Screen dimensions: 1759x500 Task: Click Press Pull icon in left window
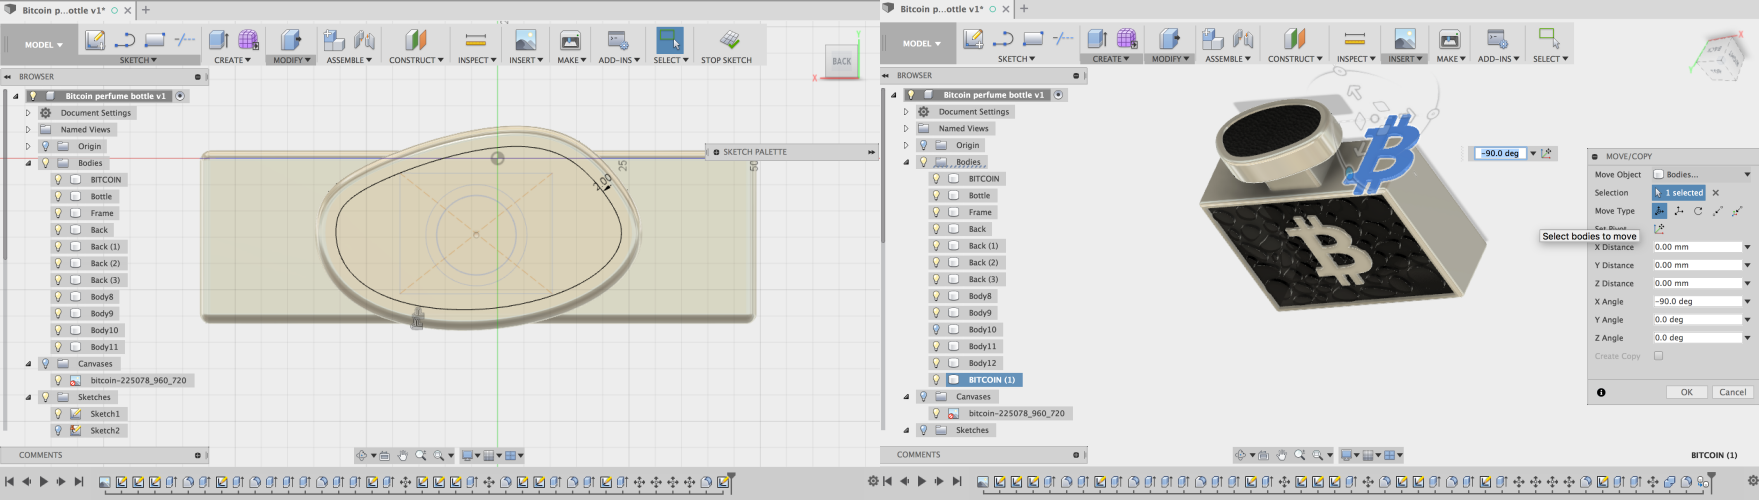291,40
